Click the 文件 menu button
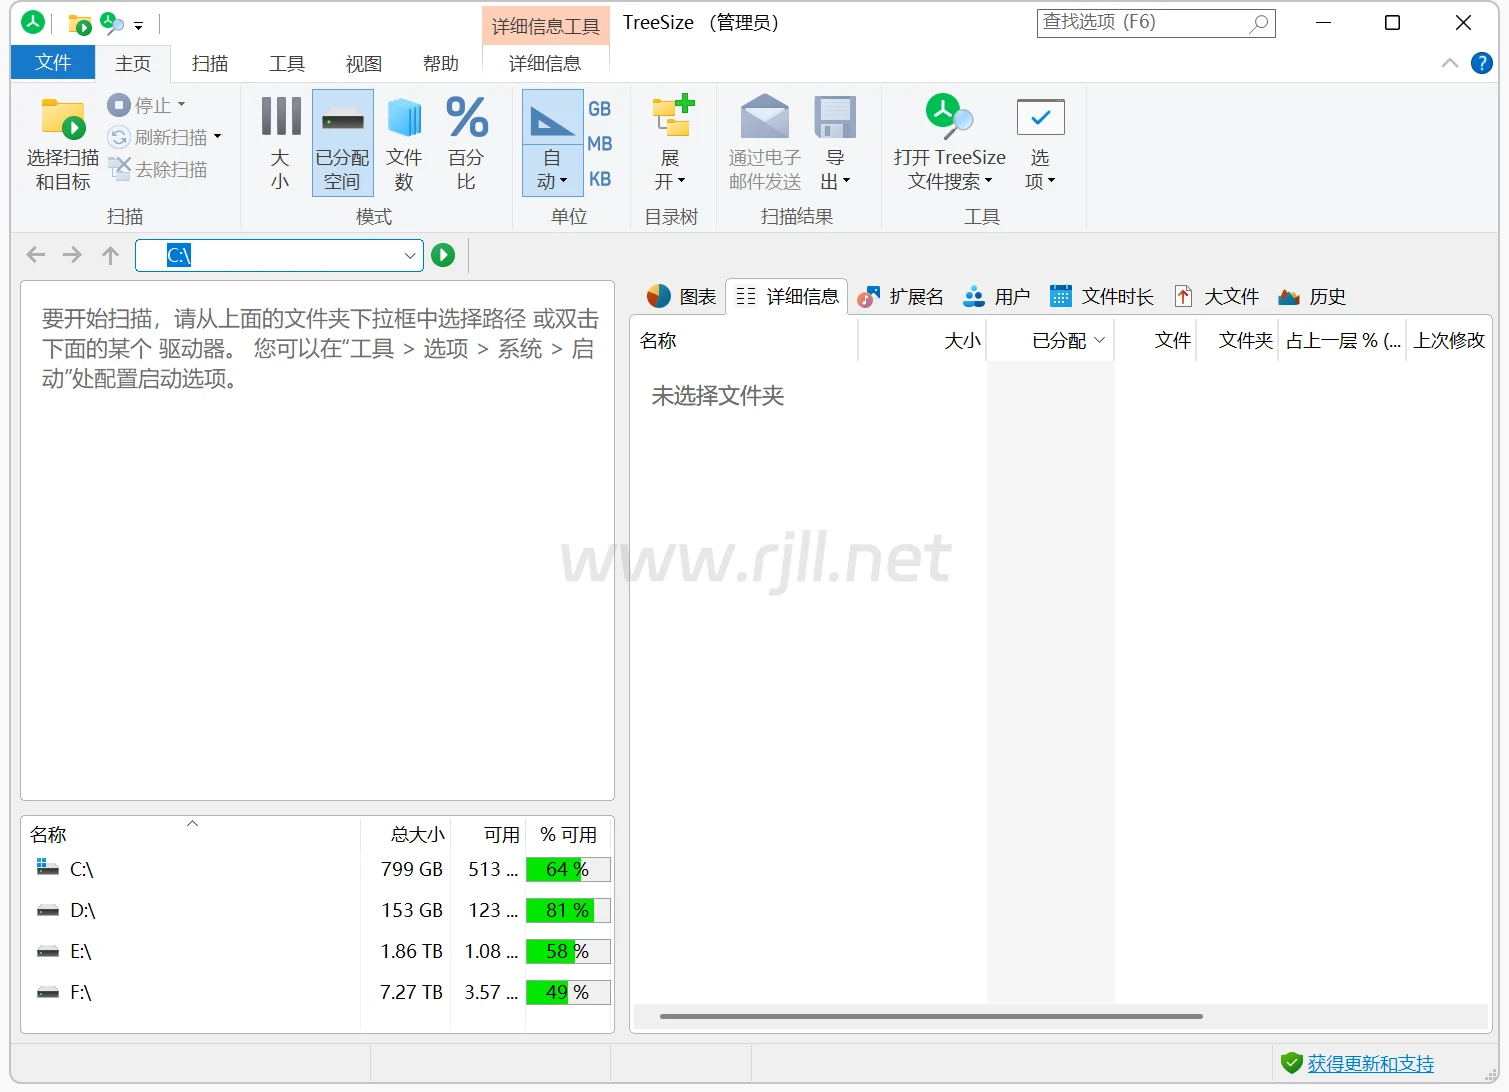 (x=53, y=63)
